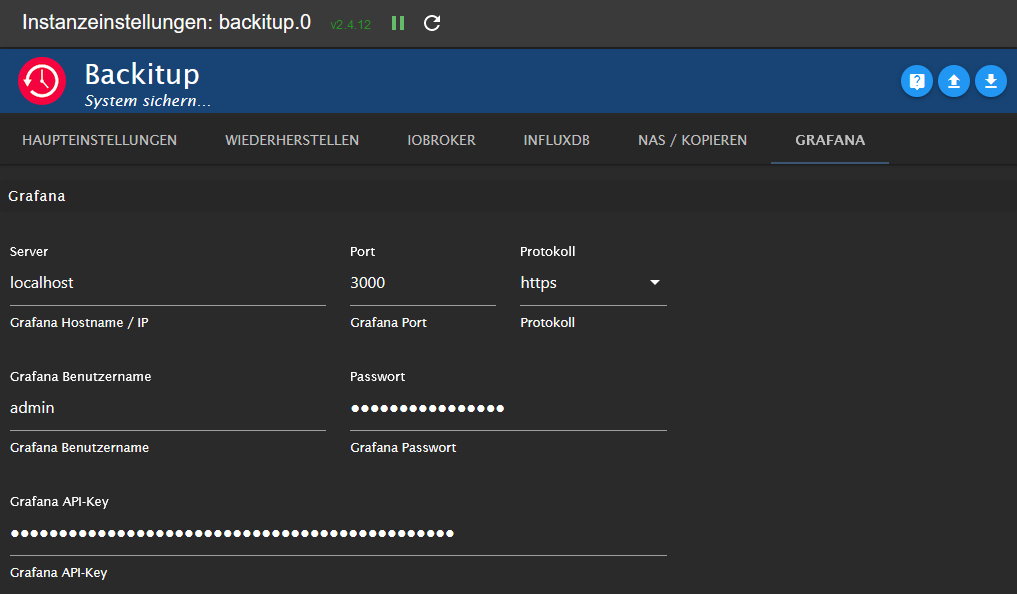Focus the Grafana Port field

click(x=422, y=283)
